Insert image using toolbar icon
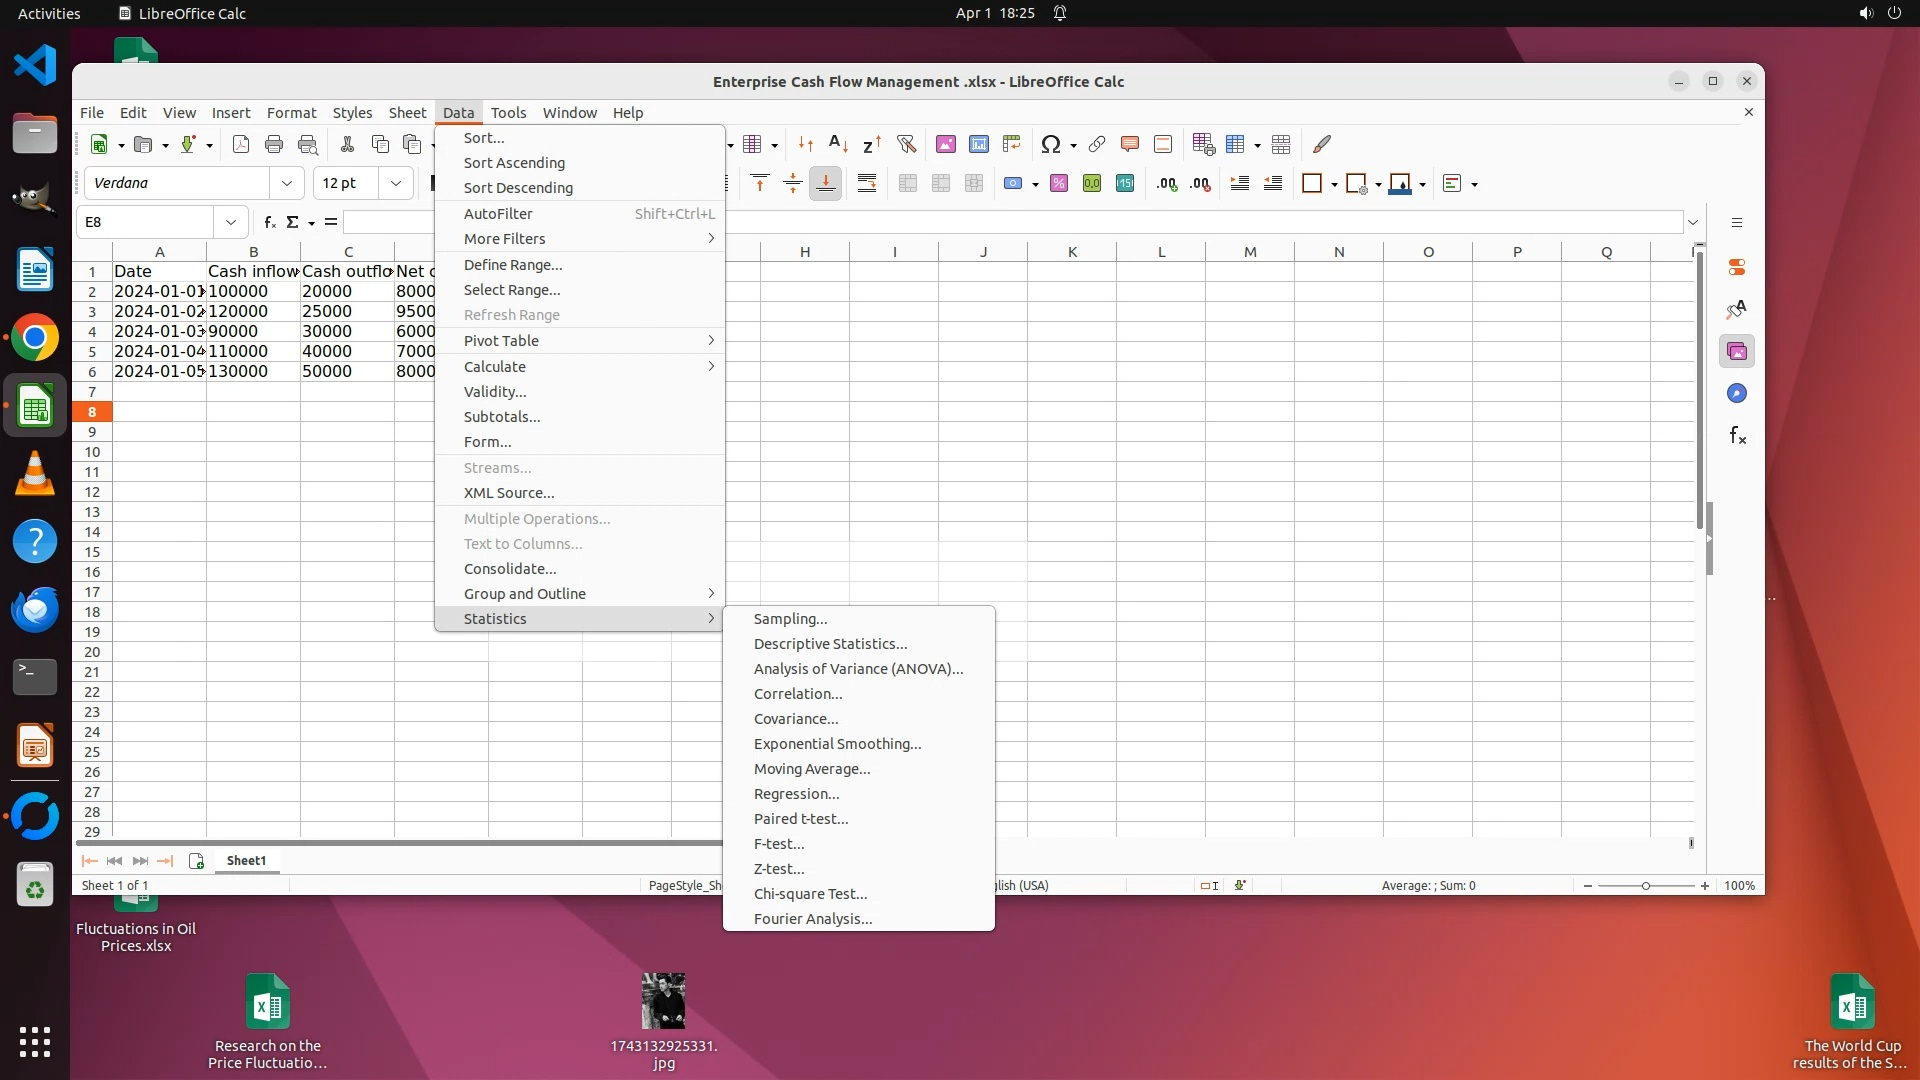This screenshot has width=1920, height=1080. (x=945, y=144)
